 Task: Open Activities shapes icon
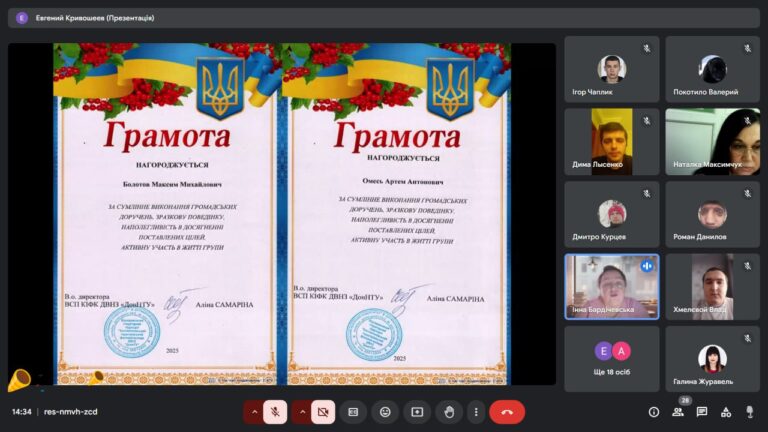coord(726,412)
